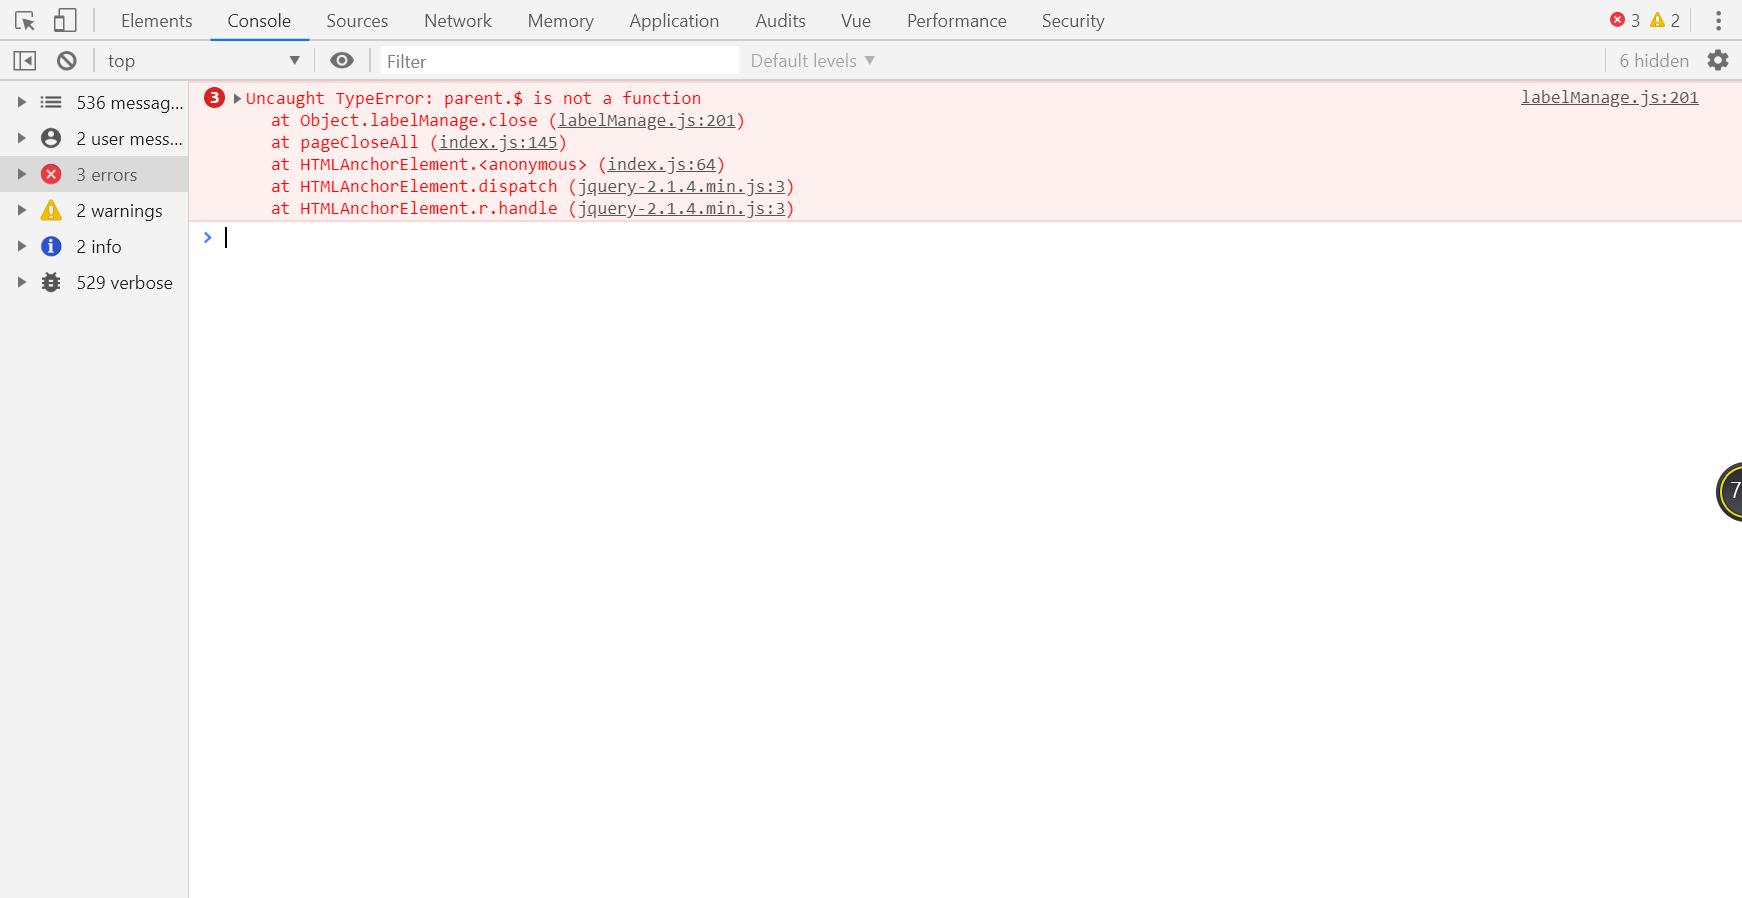Viewport: 1742px width, 898px height.
Task: Open the Default levels dropdown
Action: click(x=813, y=61)
